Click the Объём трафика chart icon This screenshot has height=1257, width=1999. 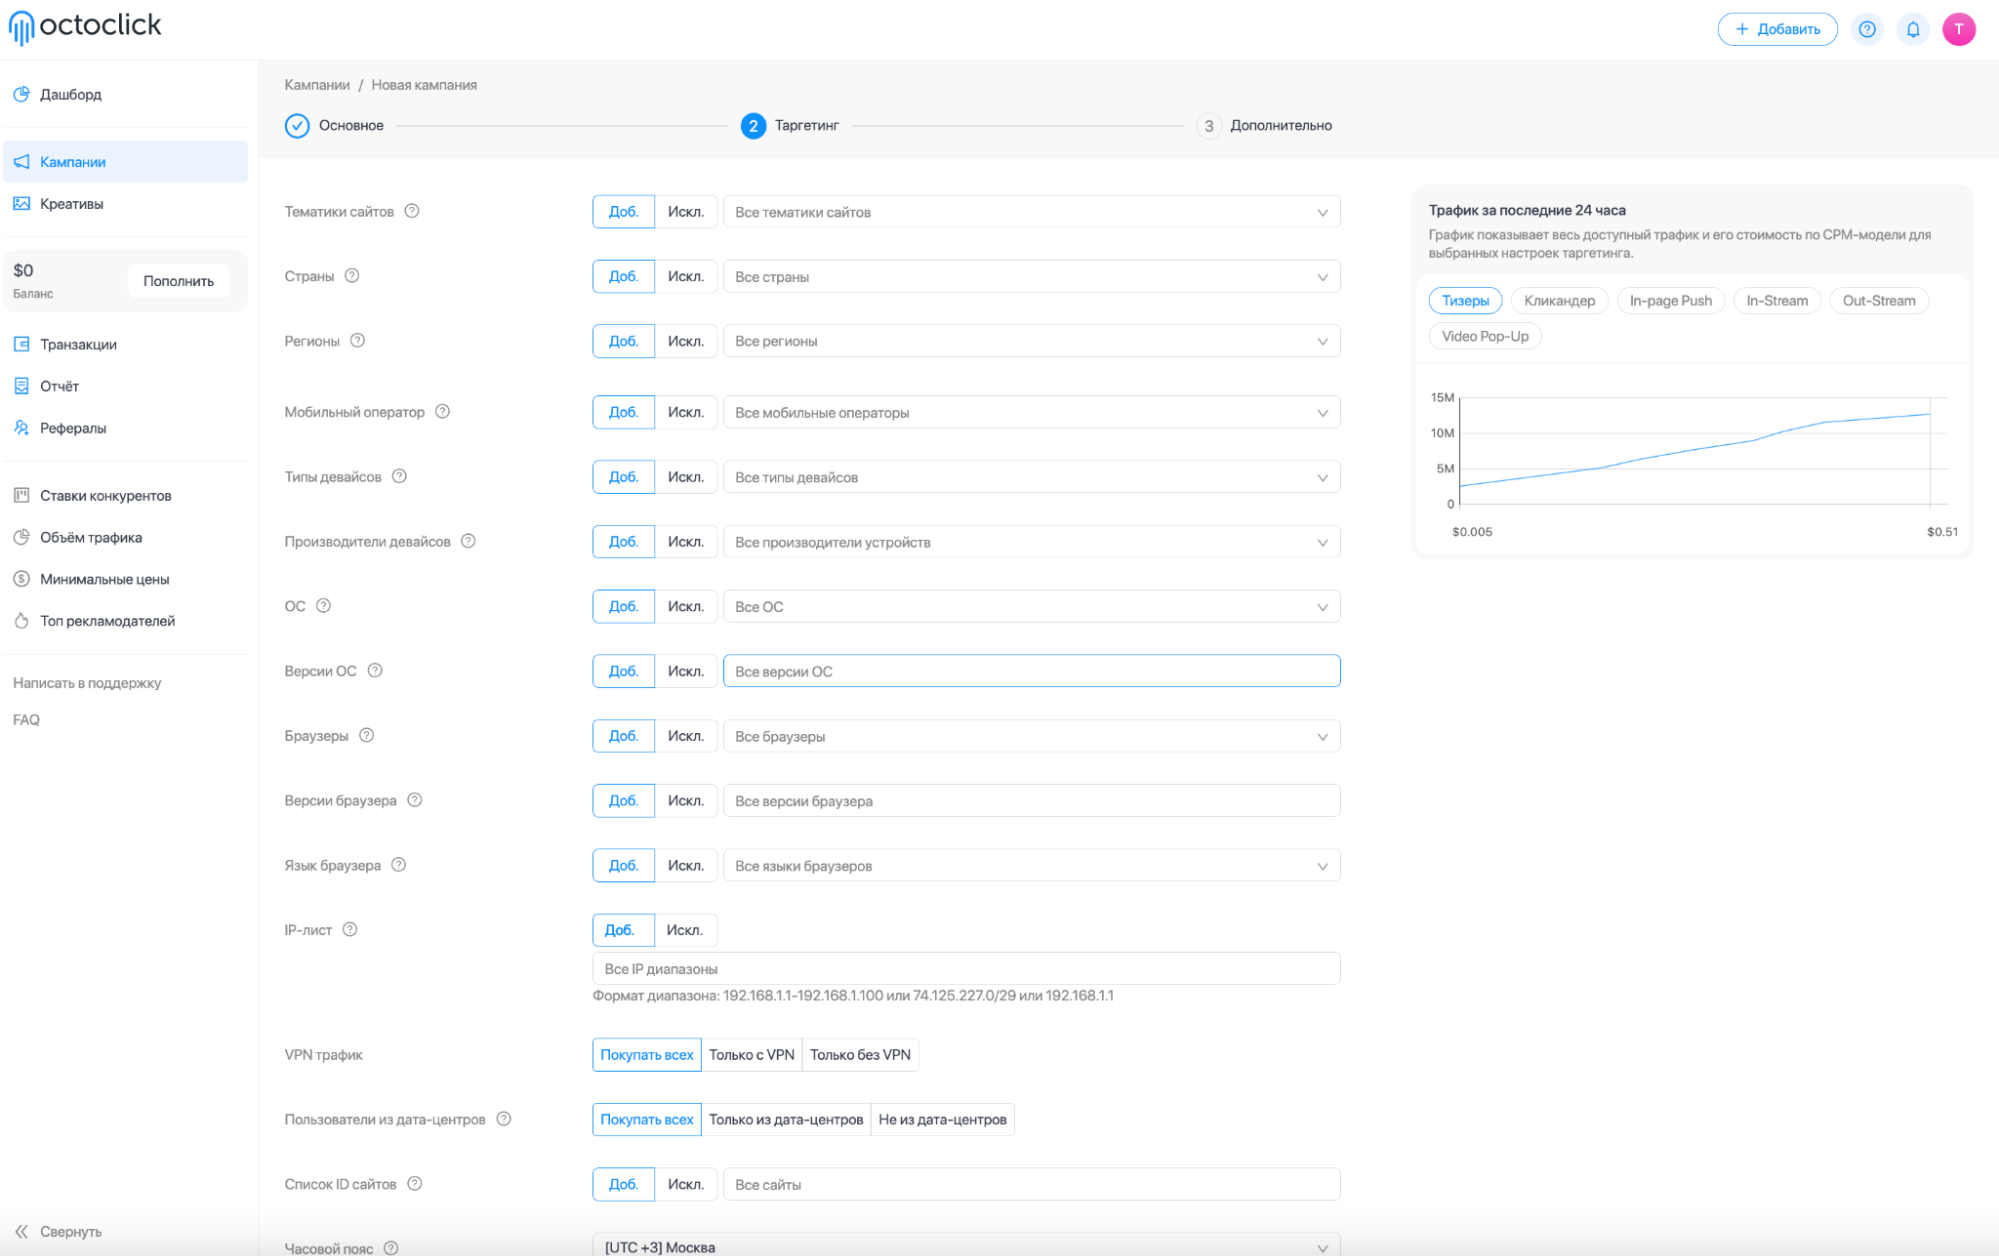(x=21, y=537)
